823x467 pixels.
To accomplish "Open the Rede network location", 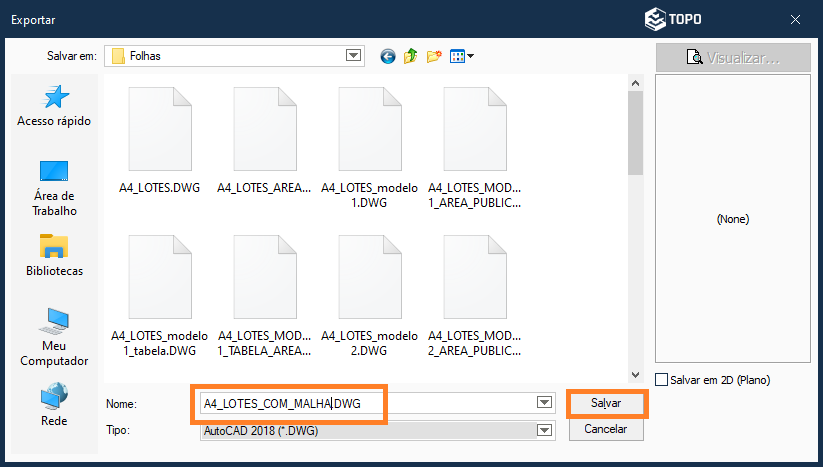I will click(x=54, y=405).
